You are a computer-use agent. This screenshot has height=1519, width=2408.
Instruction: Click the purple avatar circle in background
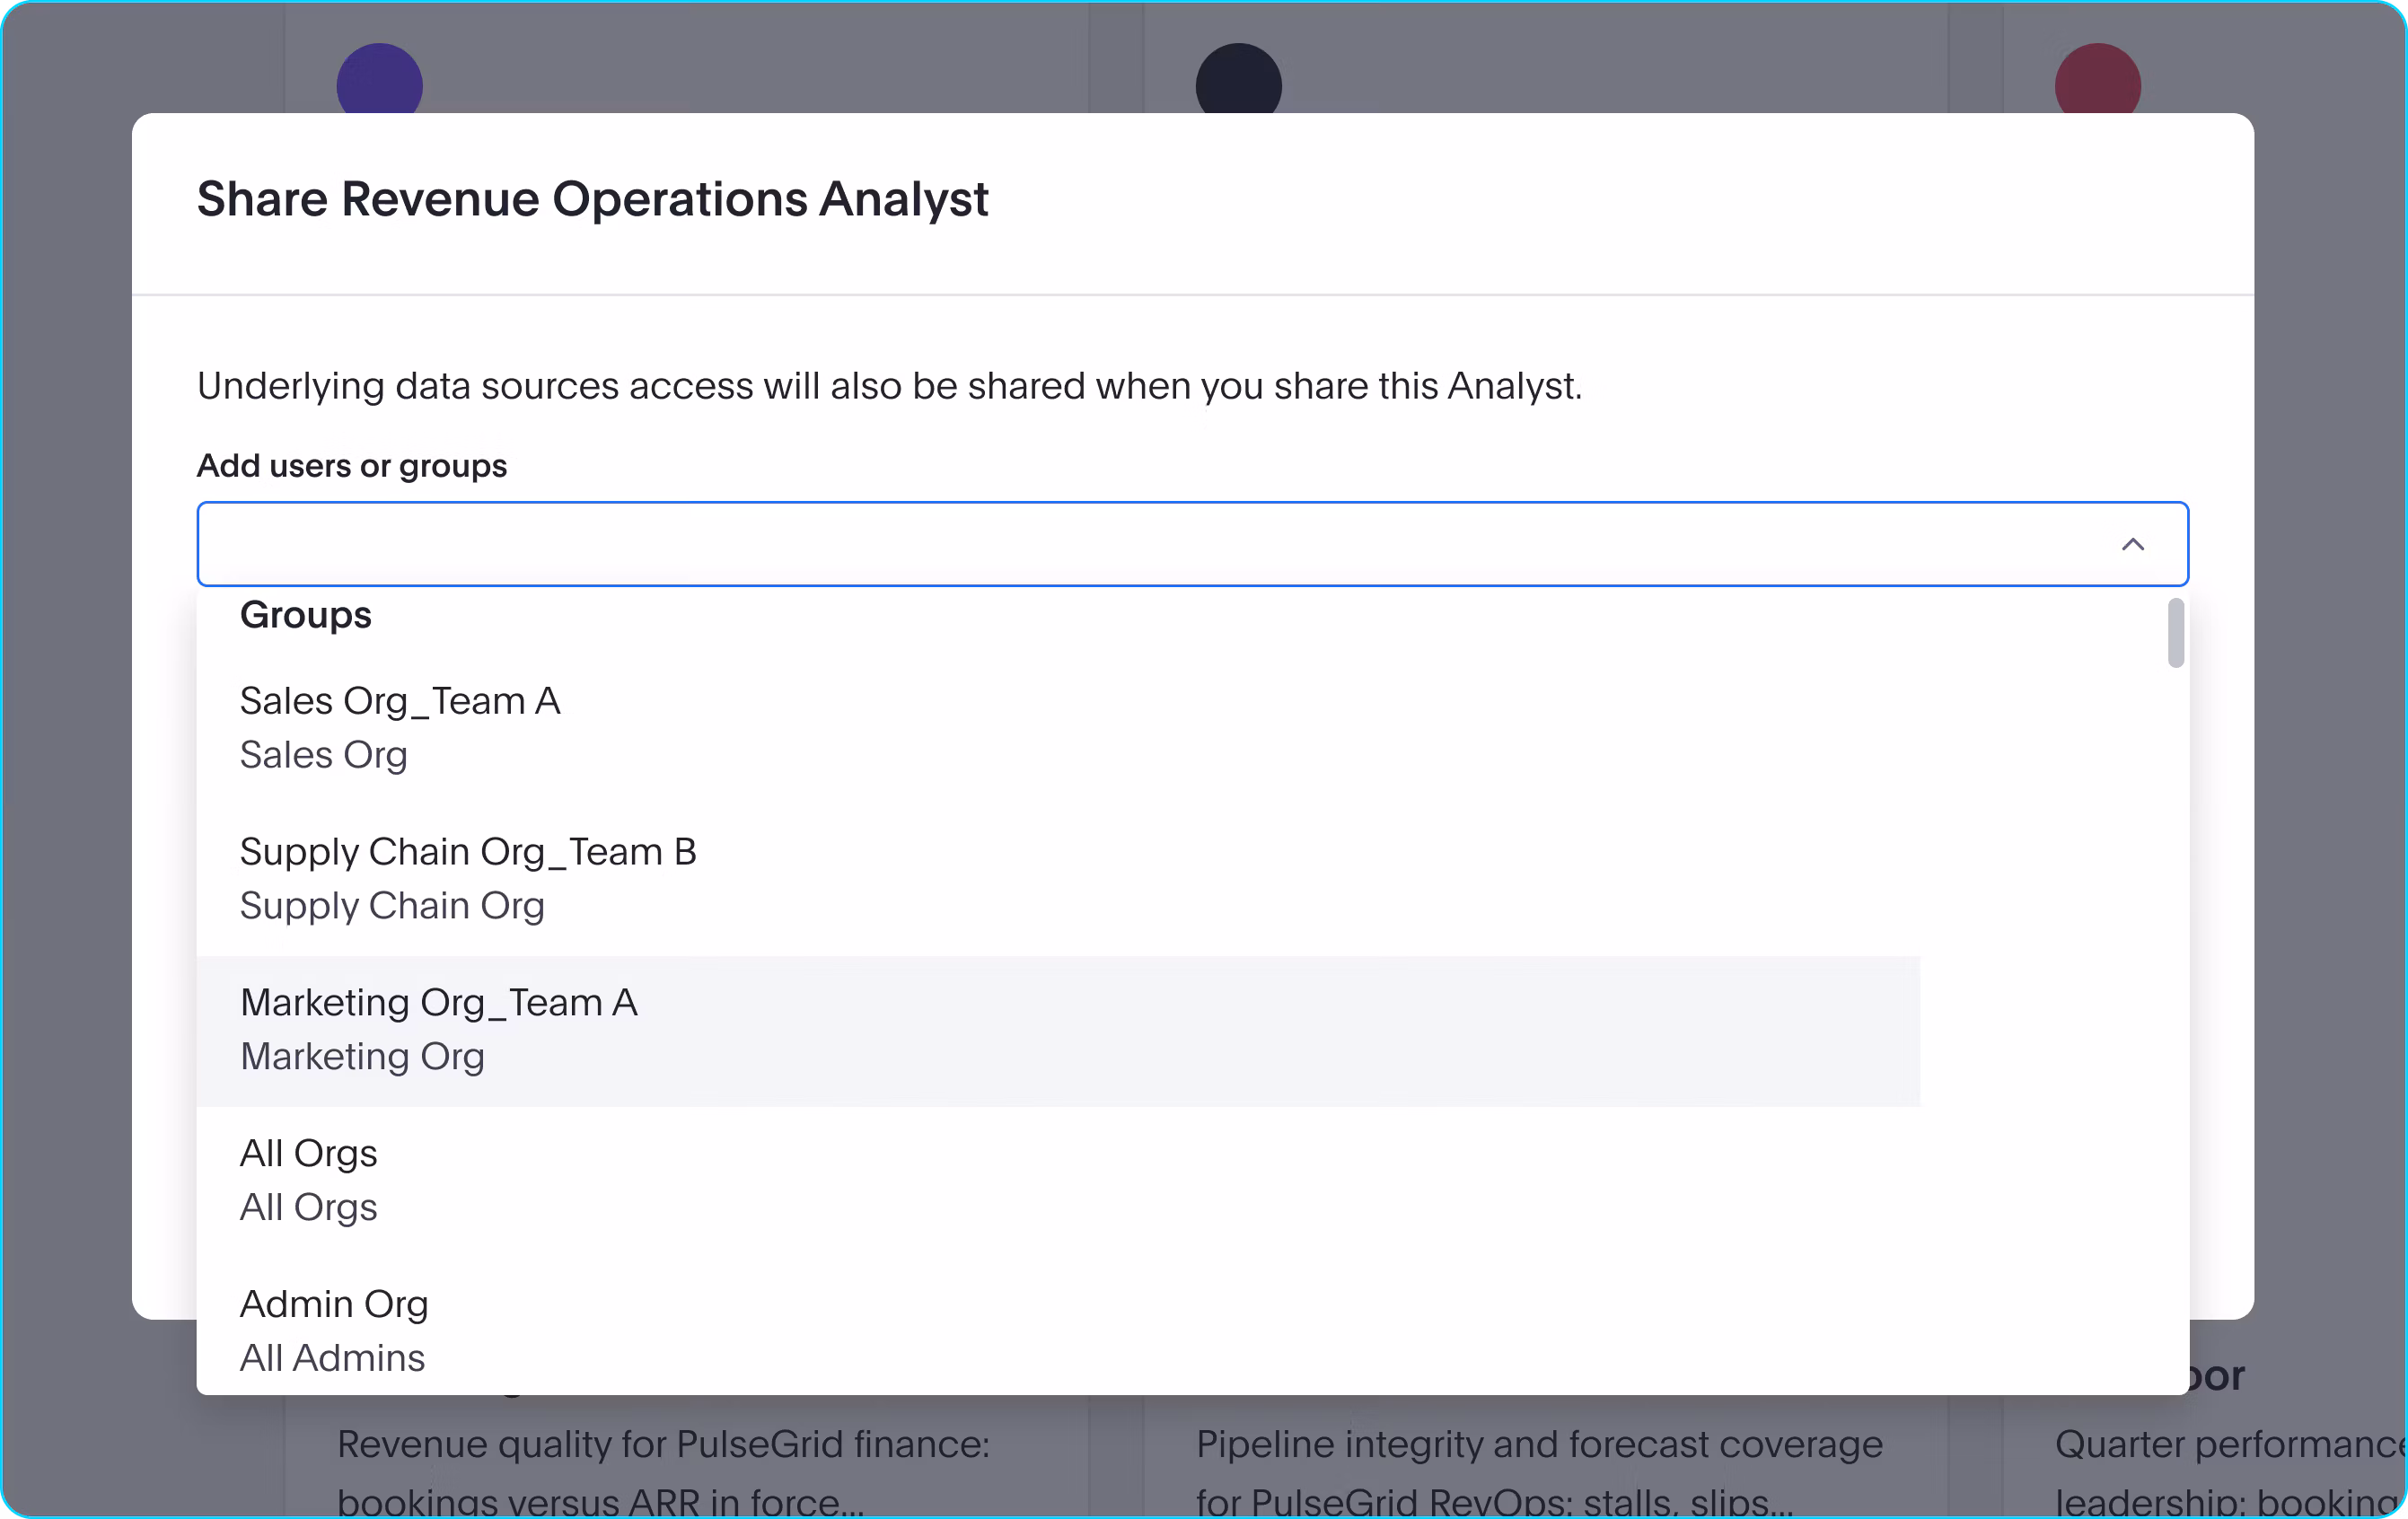click(x=379, y=78)
